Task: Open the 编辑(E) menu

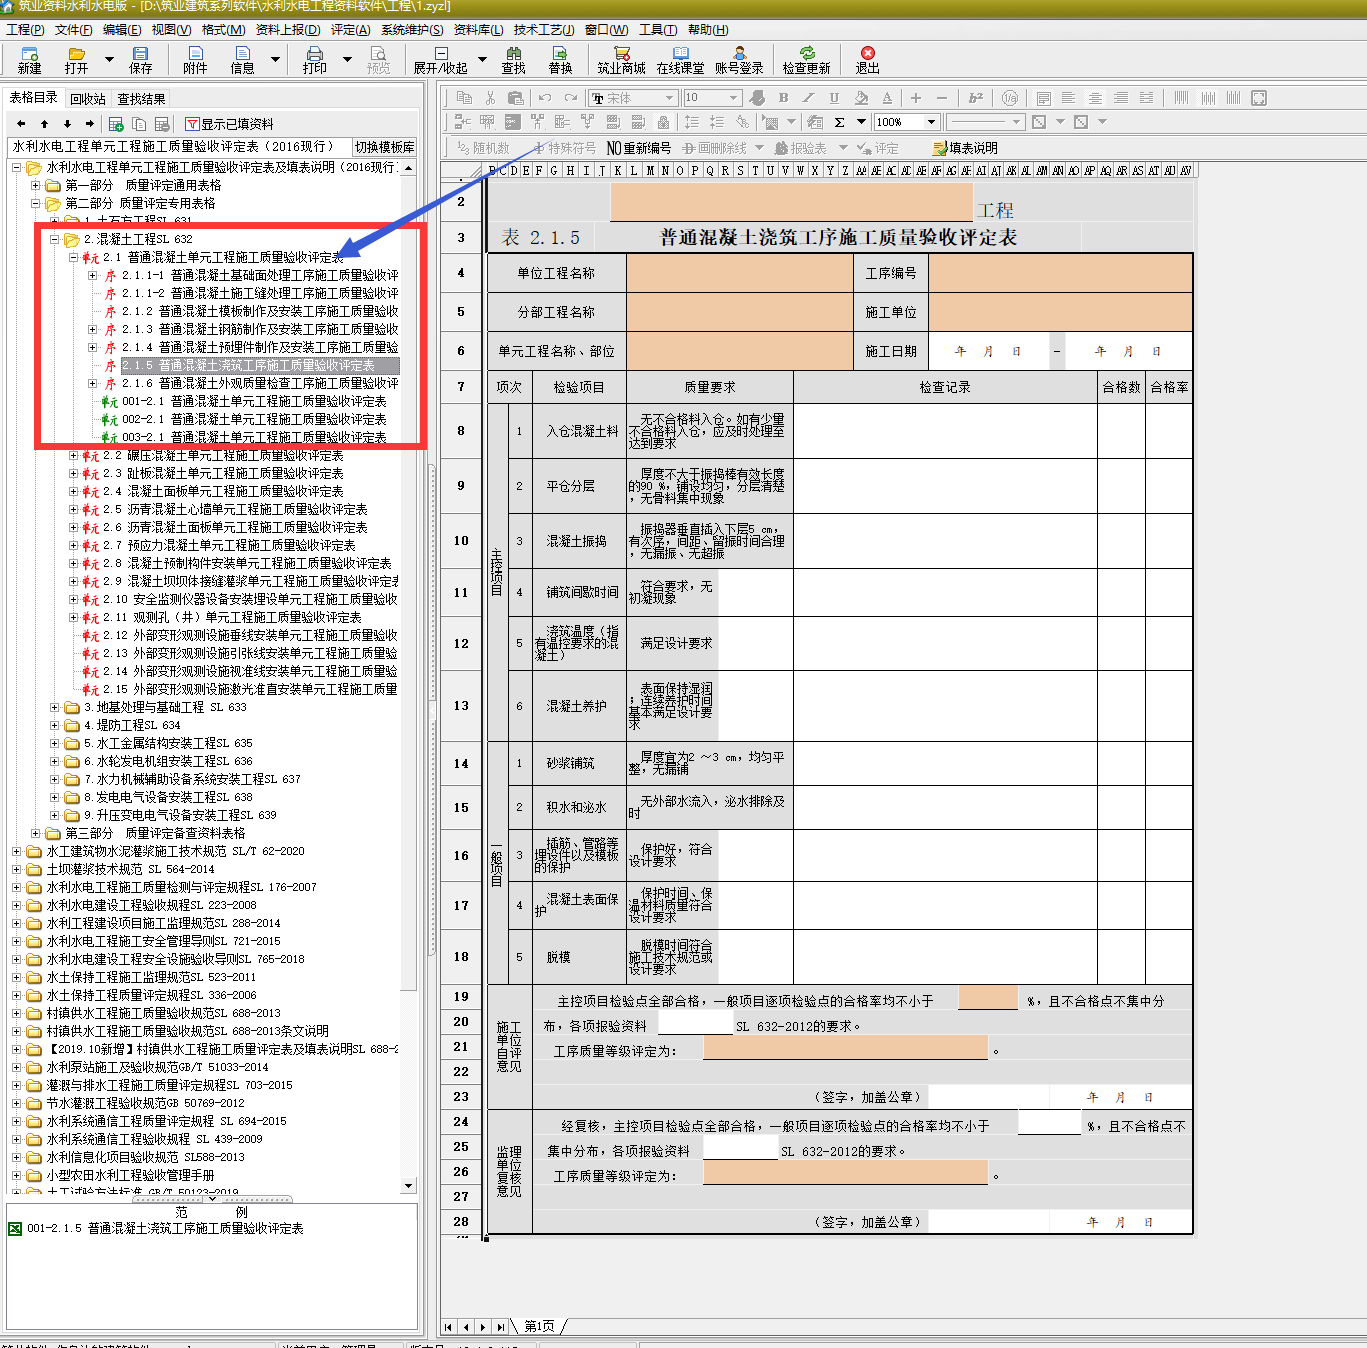Action: 122,30
